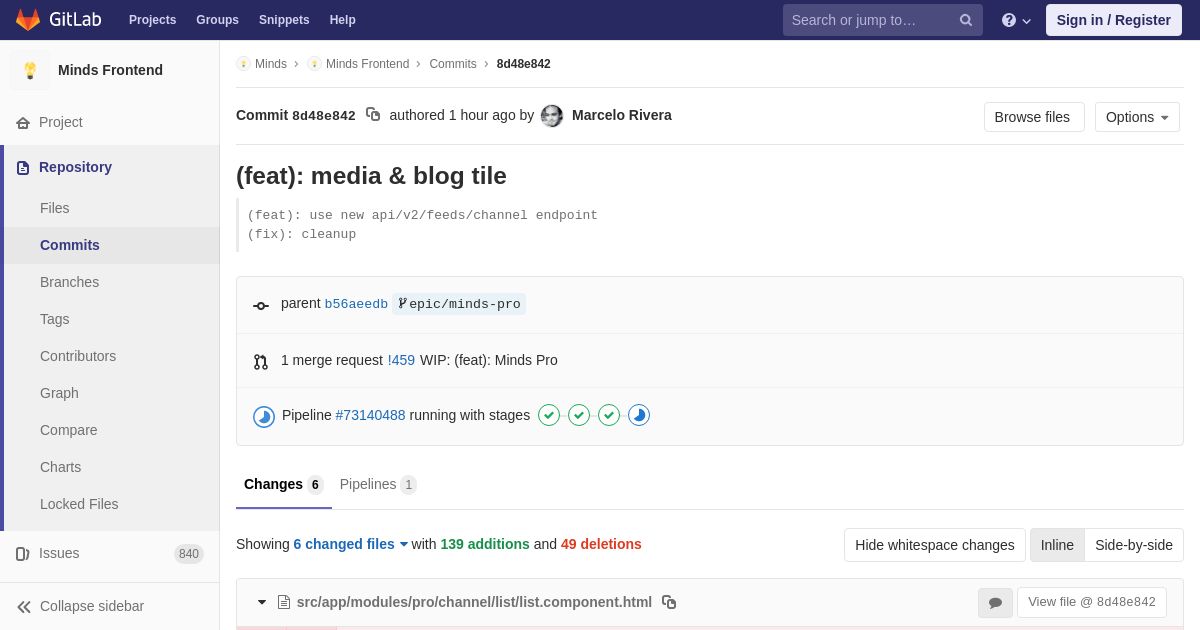Open the Projects menu in navbar
This screenshot has width=1200, height=630.
pos(152,20)
